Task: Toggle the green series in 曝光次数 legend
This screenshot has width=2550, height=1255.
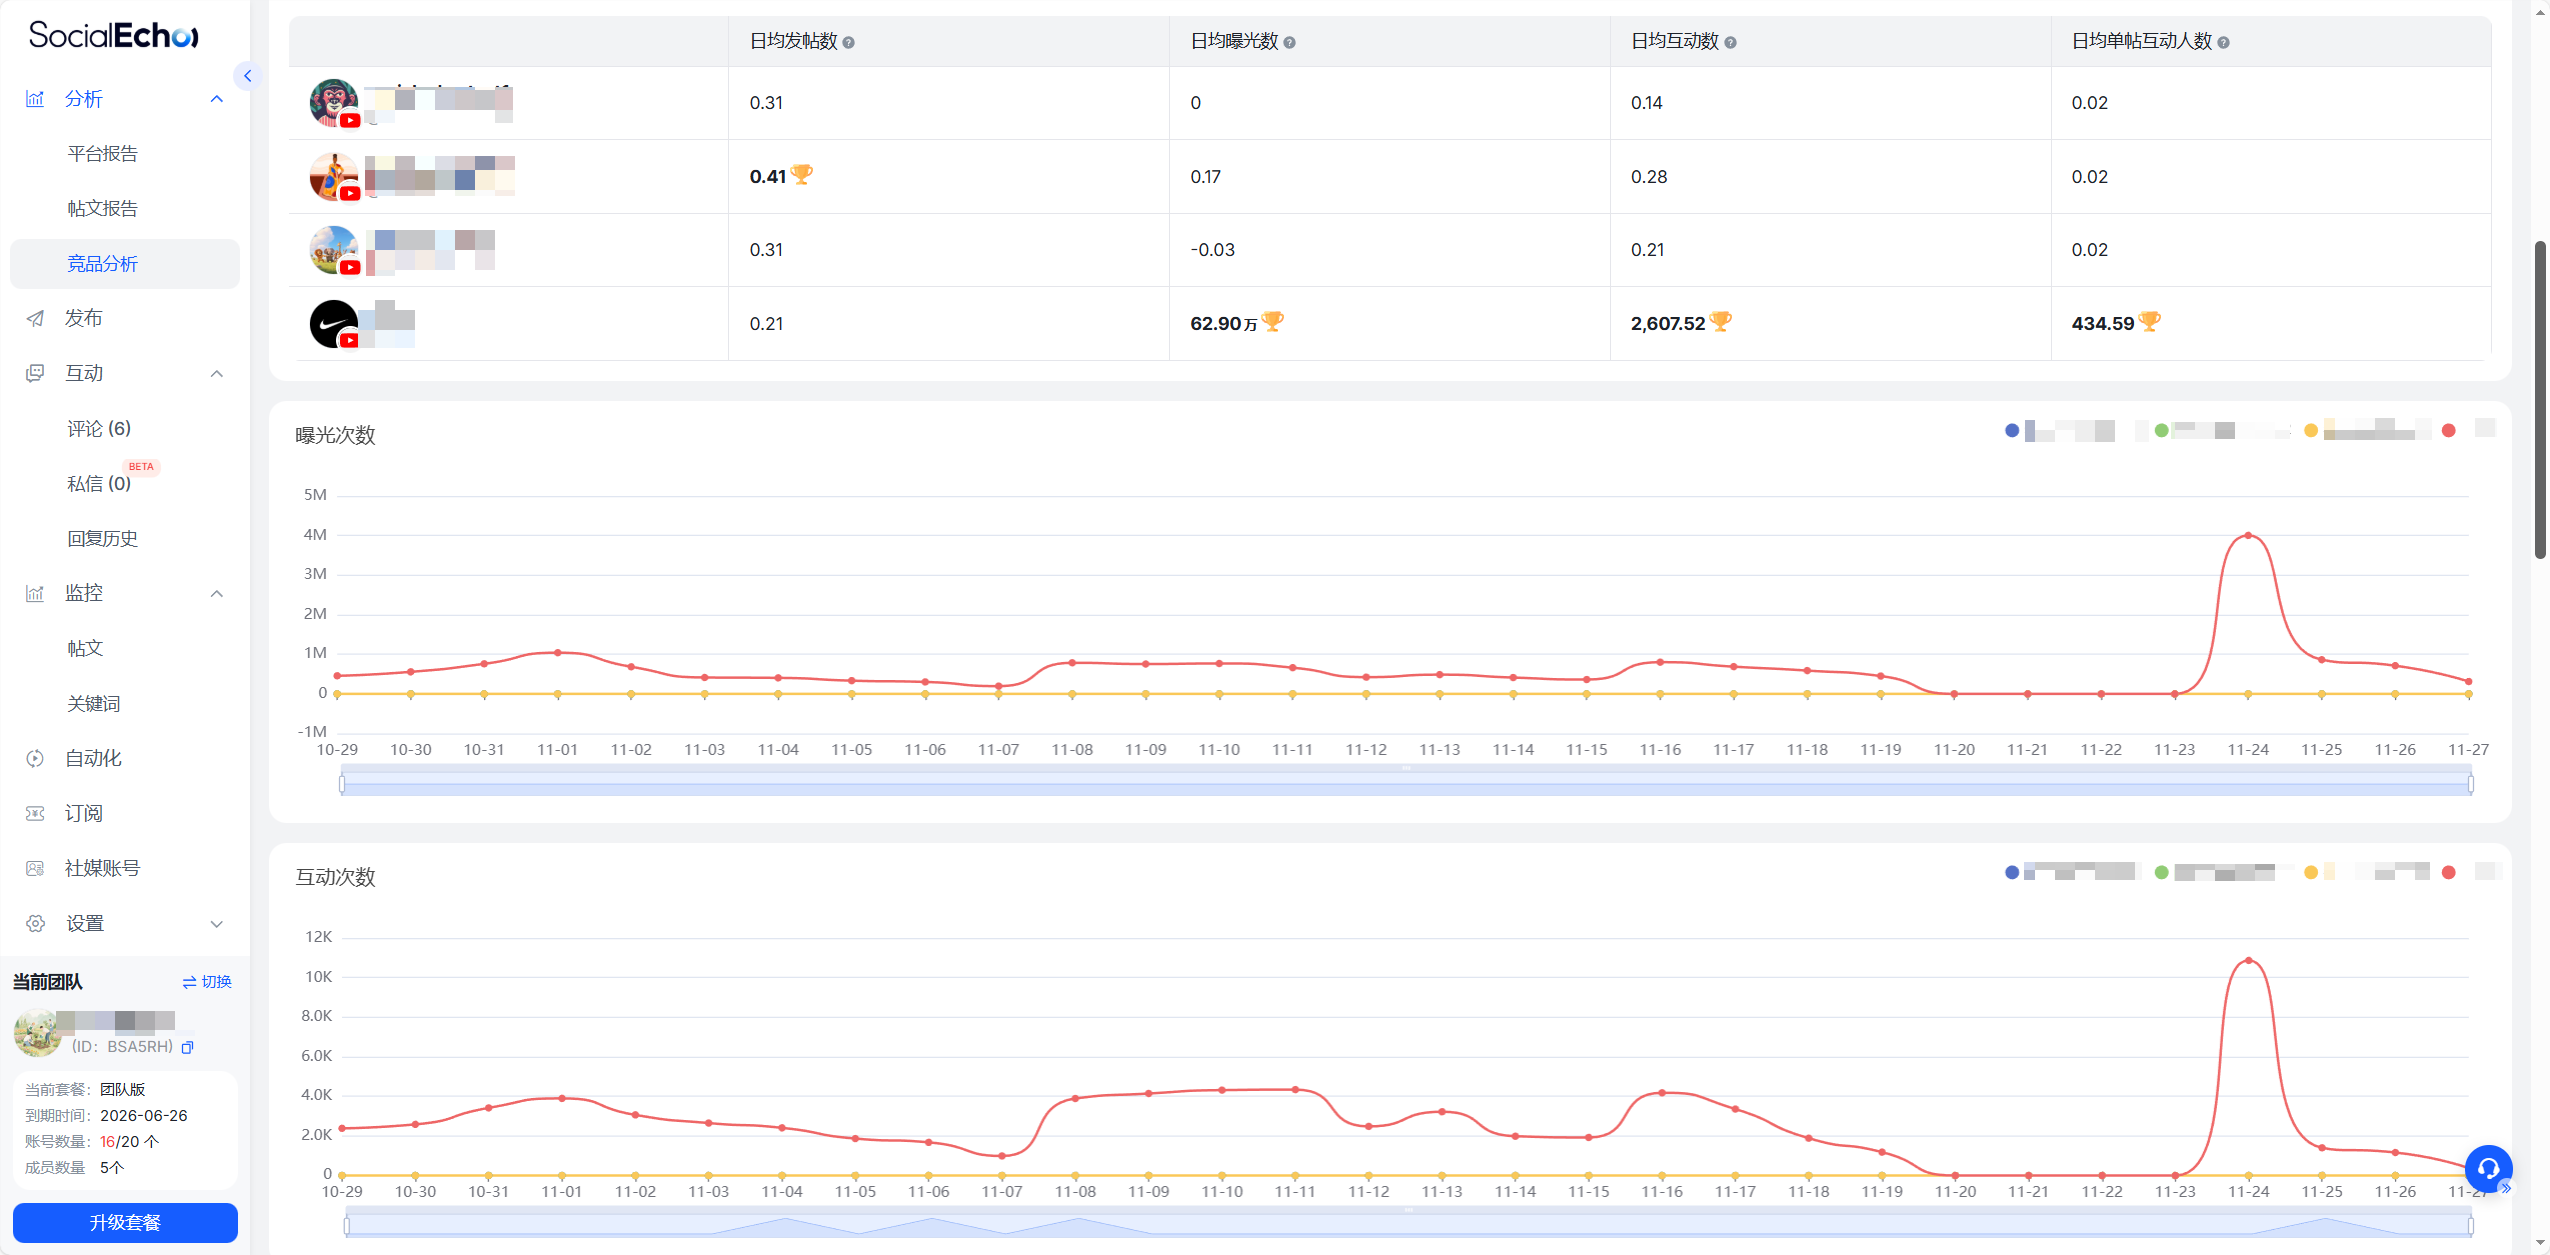Action: pyautogui.click(x=2161, y=431)
